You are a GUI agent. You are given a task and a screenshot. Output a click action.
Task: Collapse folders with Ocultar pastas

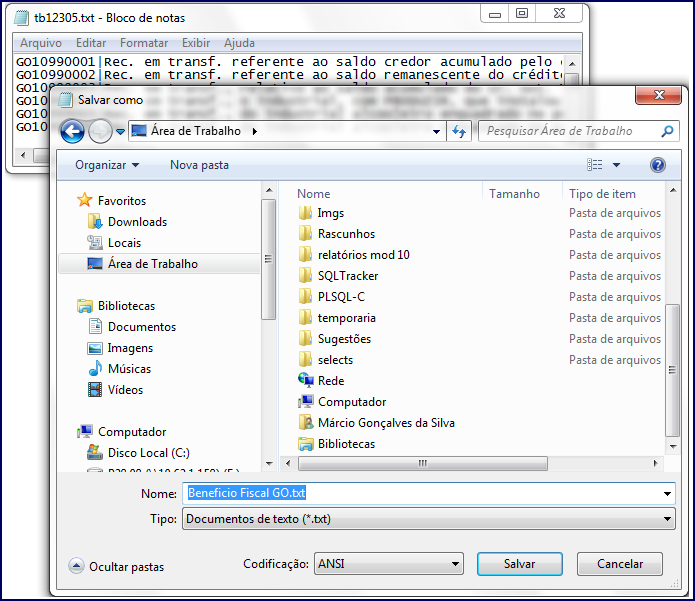tap(116, 566)
